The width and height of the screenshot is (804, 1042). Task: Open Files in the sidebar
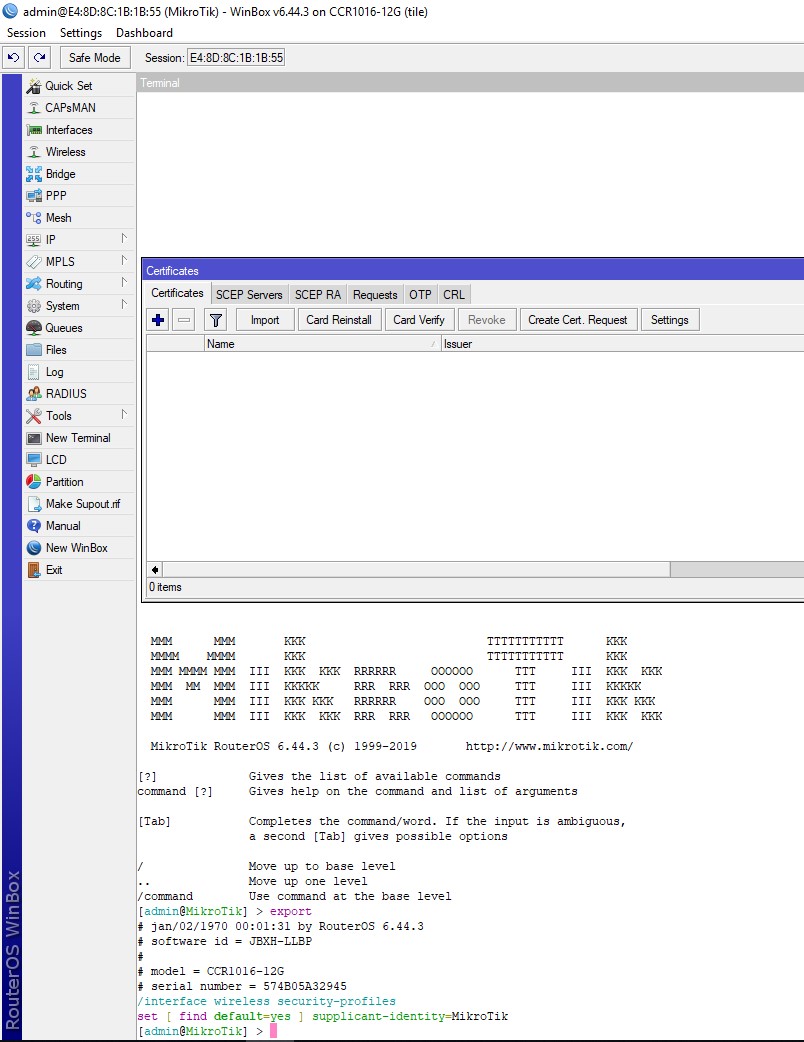click(79, 350)
